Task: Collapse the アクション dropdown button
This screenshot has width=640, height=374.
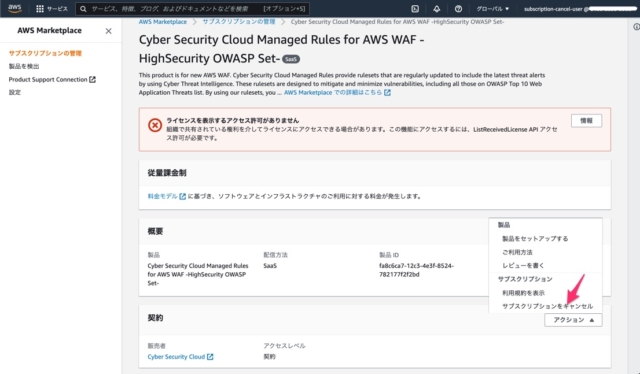Action: pos(573,320)
